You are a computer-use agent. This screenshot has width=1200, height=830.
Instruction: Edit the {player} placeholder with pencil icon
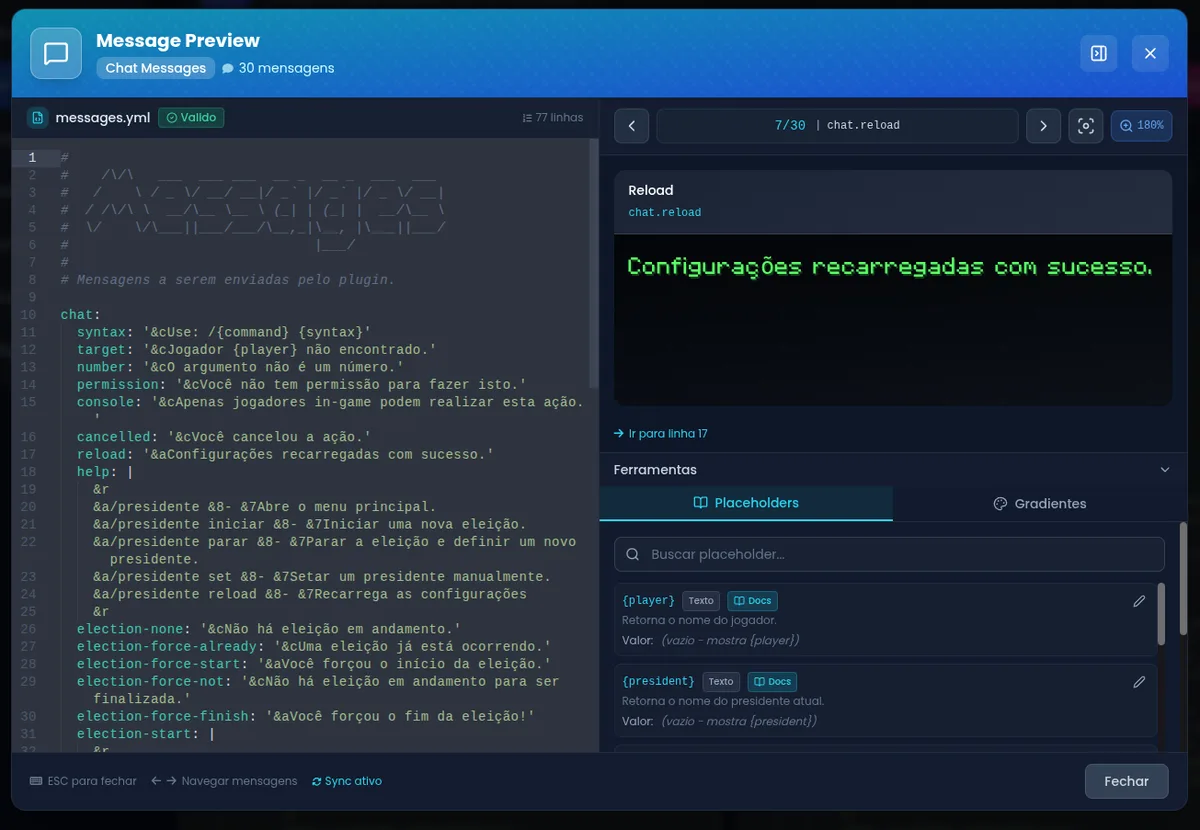(x=1139, y=601)
